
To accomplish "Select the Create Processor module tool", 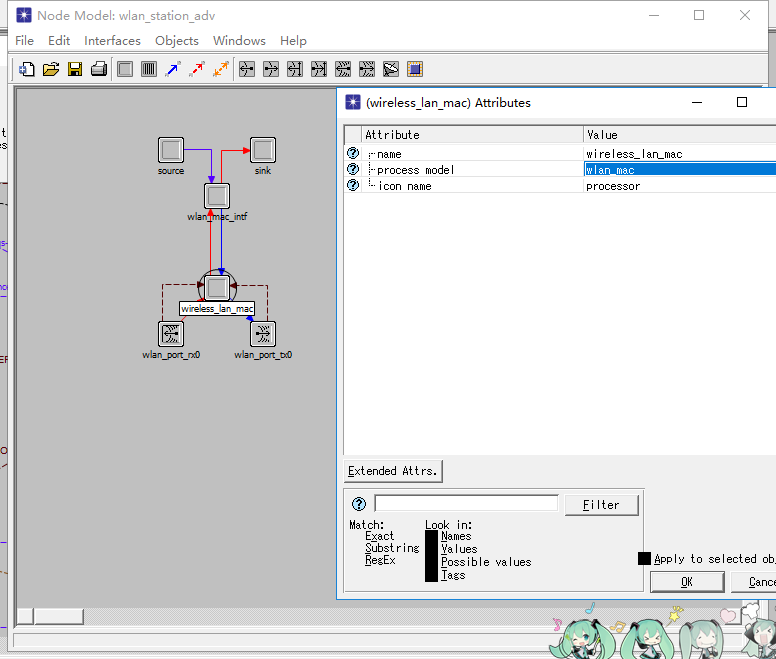I will [125, 69].
